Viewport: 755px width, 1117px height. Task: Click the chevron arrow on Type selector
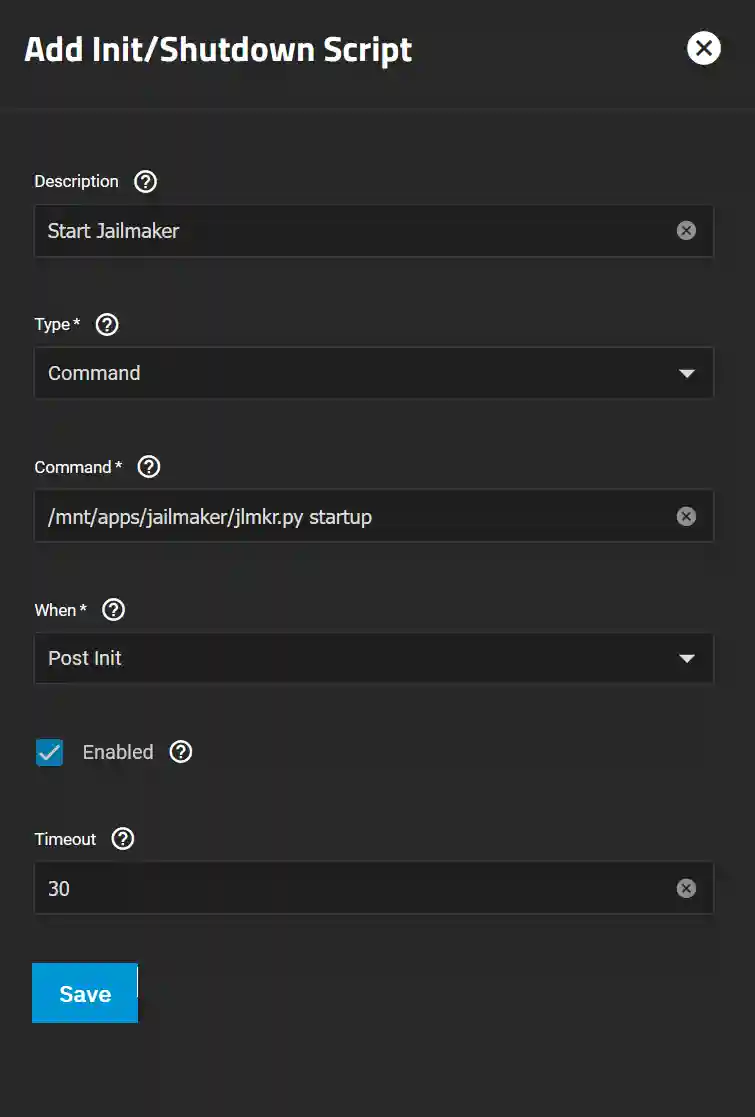click(687, 372)
